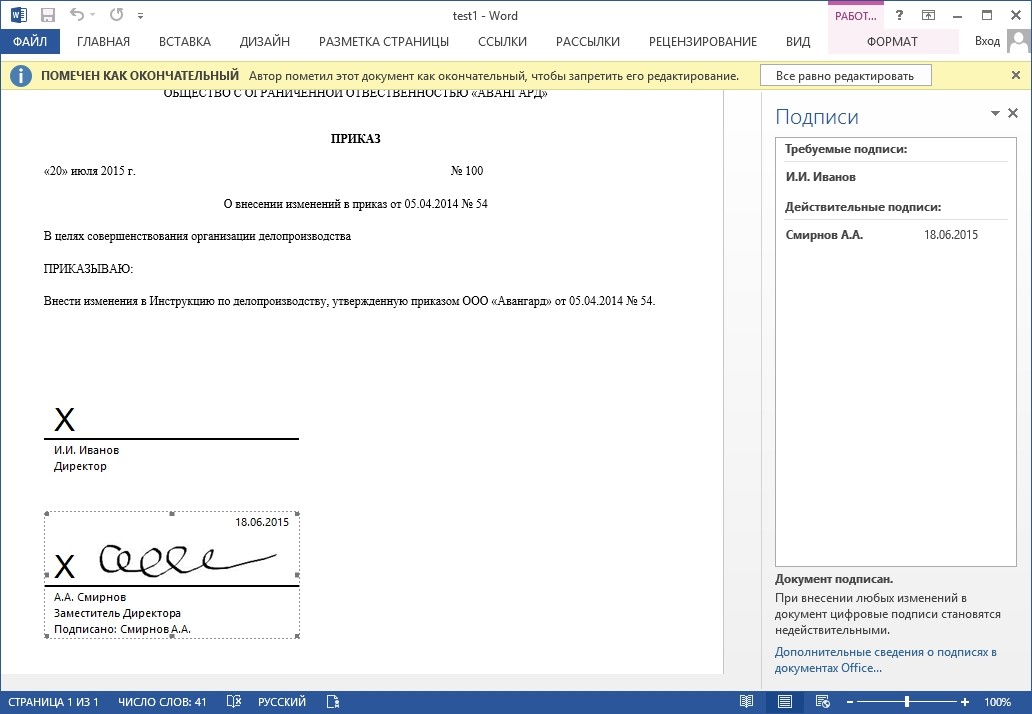Select the Смирнов А.А. valid signature entry
Image resolution: width=1032 pixels, height=714 pixels.
click(824, 235)
